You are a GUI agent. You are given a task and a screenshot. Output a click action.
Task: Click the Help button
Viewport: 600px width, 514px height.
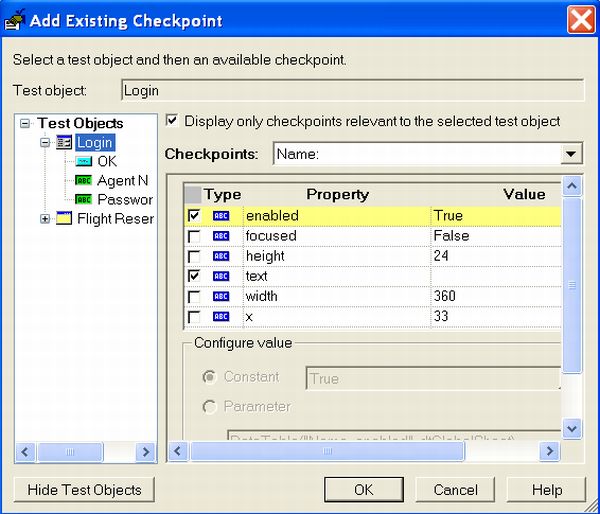tap(547, 490)
